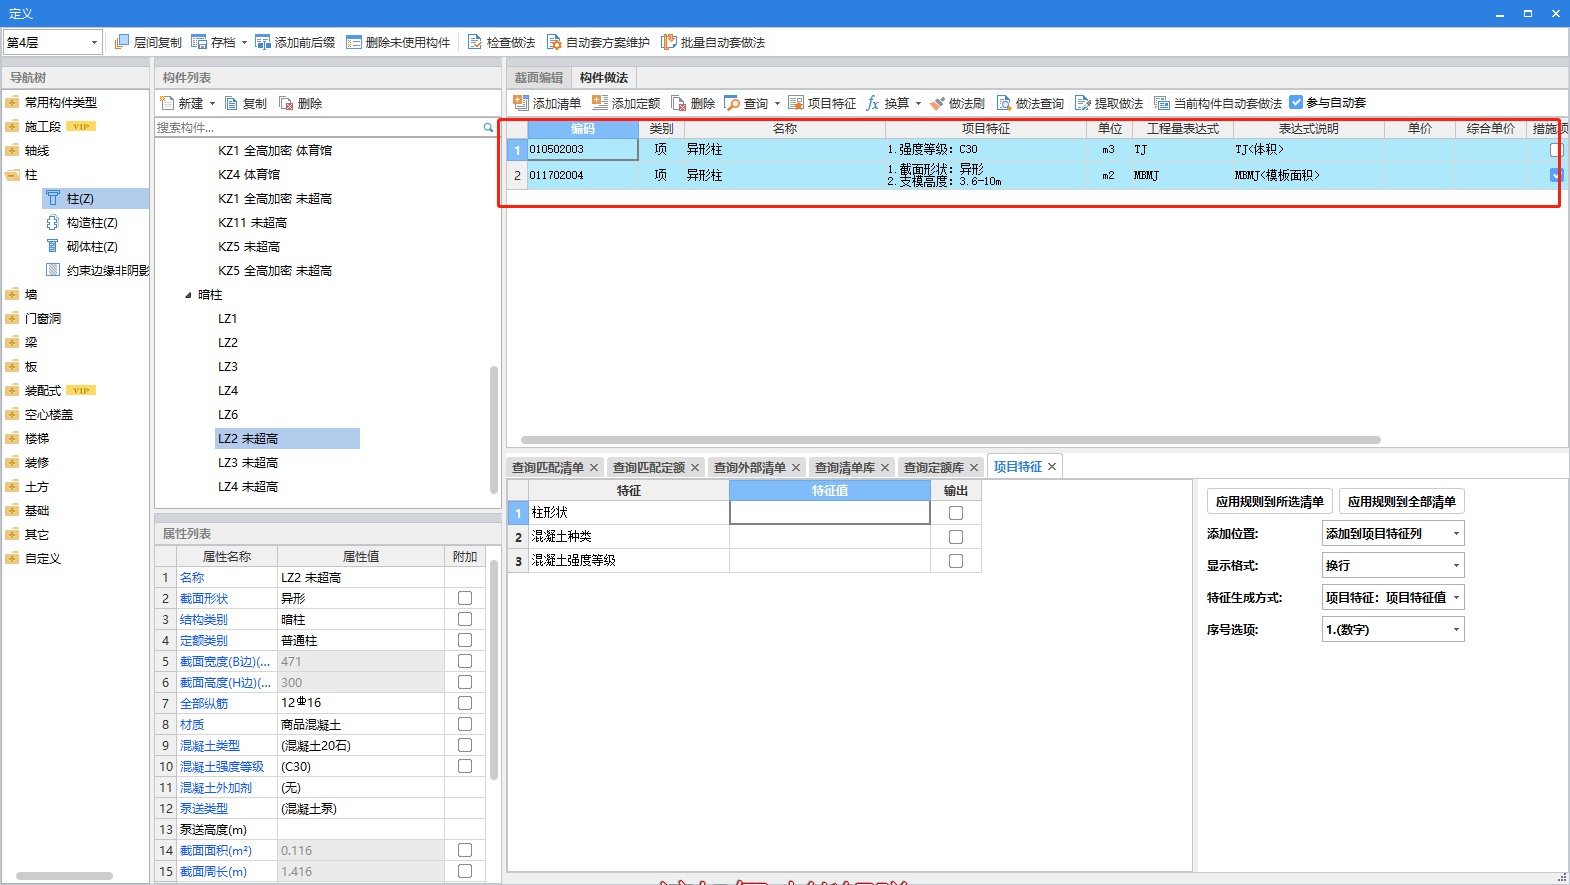Viewport: 1570px width, 885px height.
Task: Click the horizontal scrollbar under the 做法 table
Action: (x=950, y=440)
